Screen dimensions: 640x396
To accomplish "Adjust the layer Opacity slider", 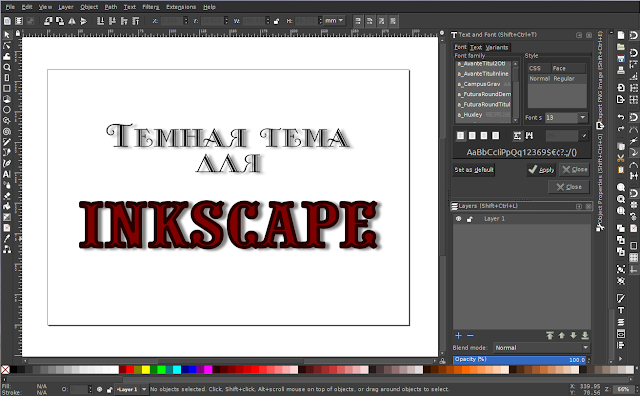I will (x=520, y=360).
